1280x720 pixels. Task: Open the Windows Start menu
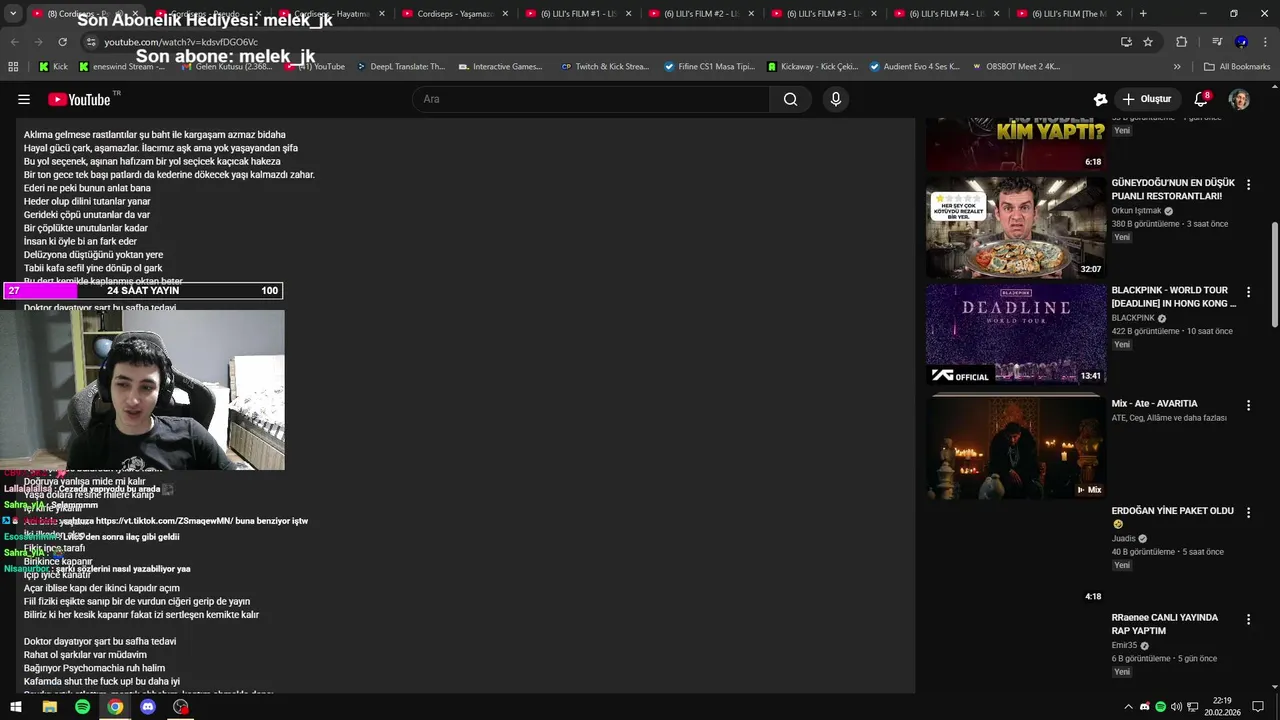(15, 706)
